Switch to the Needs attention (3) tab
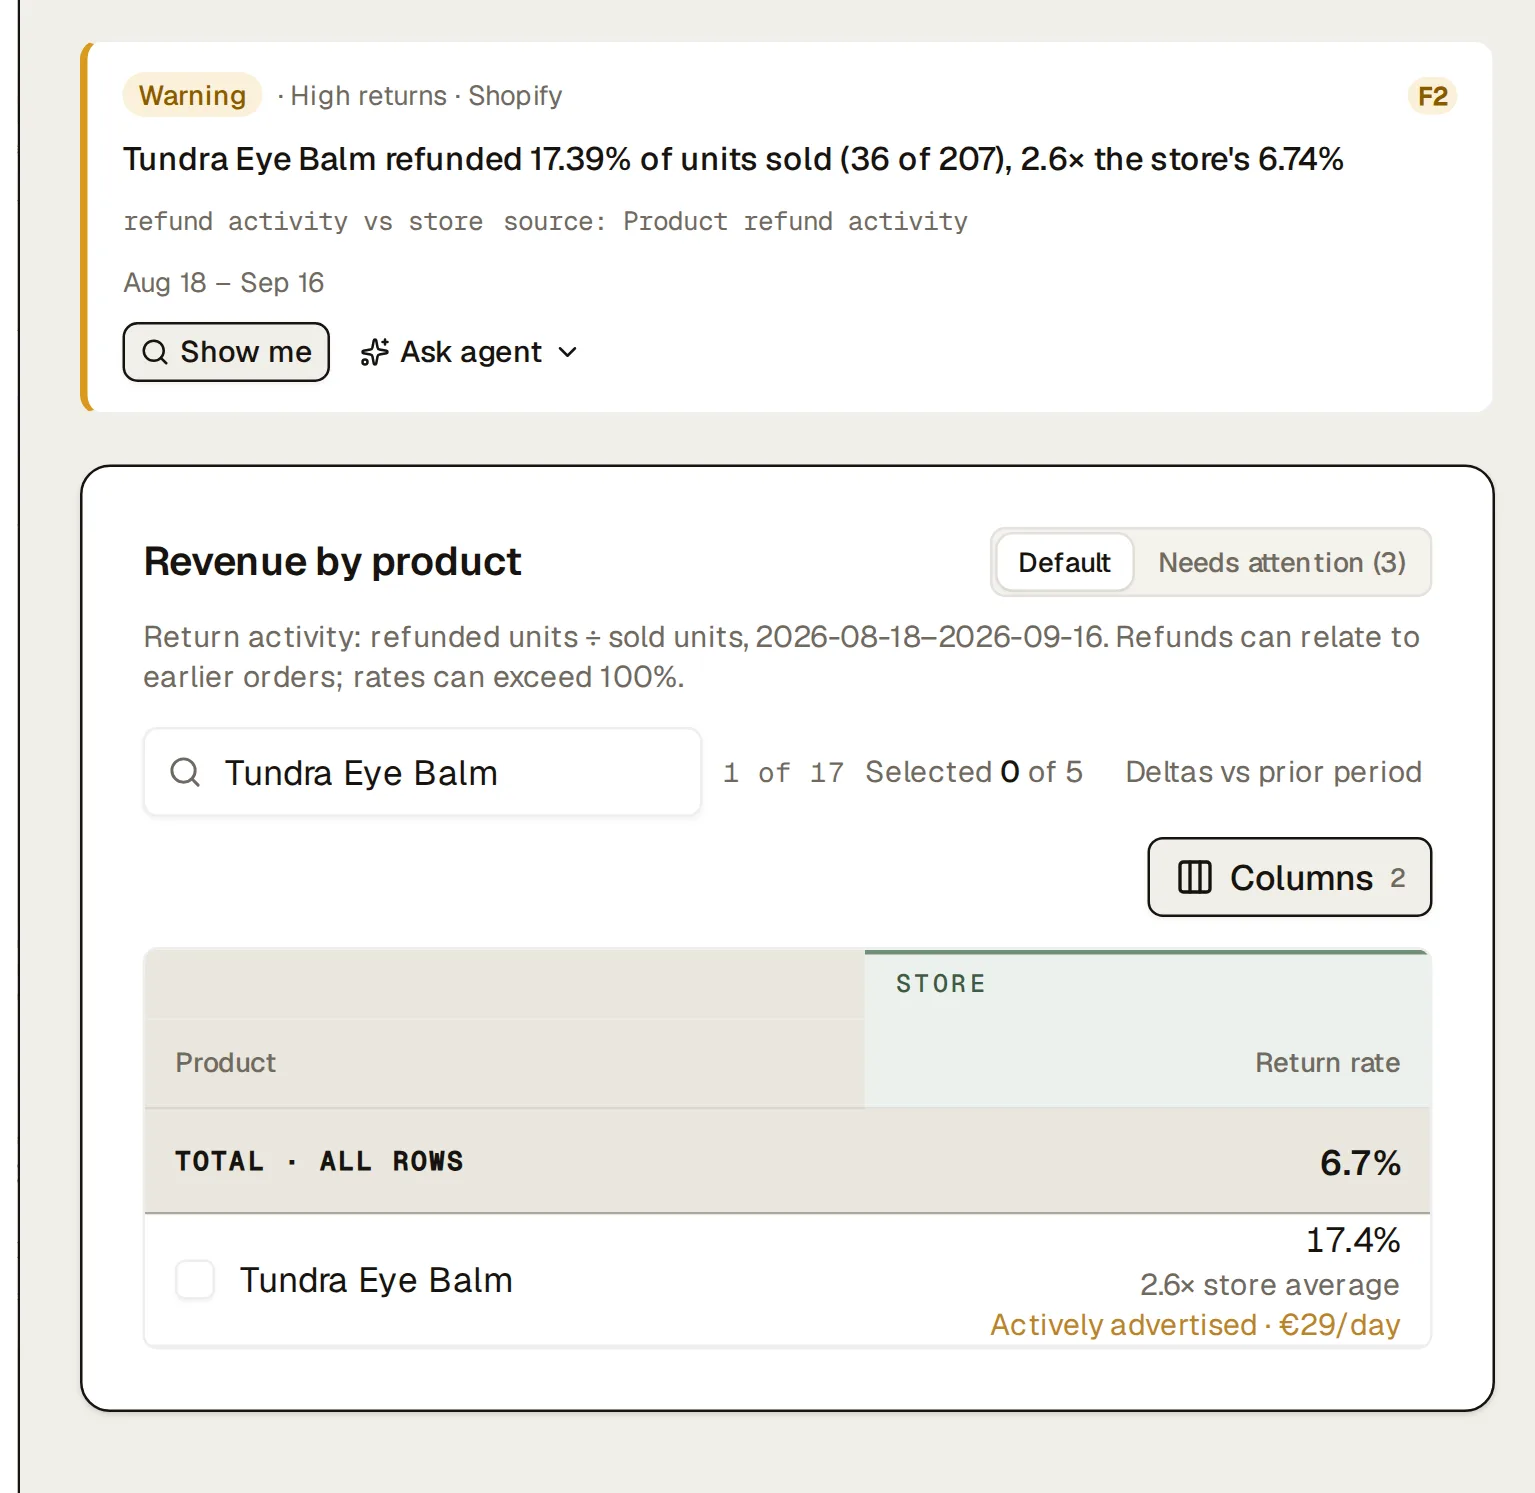The width and height of the screenshot is (1535, 1493). tap(1282, 562)
